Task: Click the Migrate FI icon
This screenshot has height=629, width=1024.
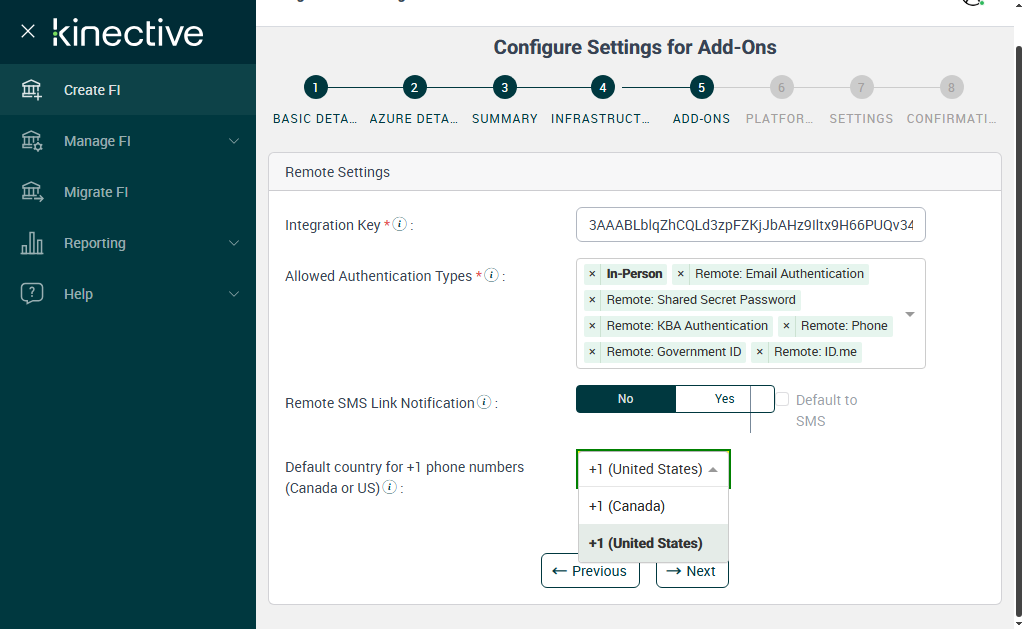Action: [32, 192]
